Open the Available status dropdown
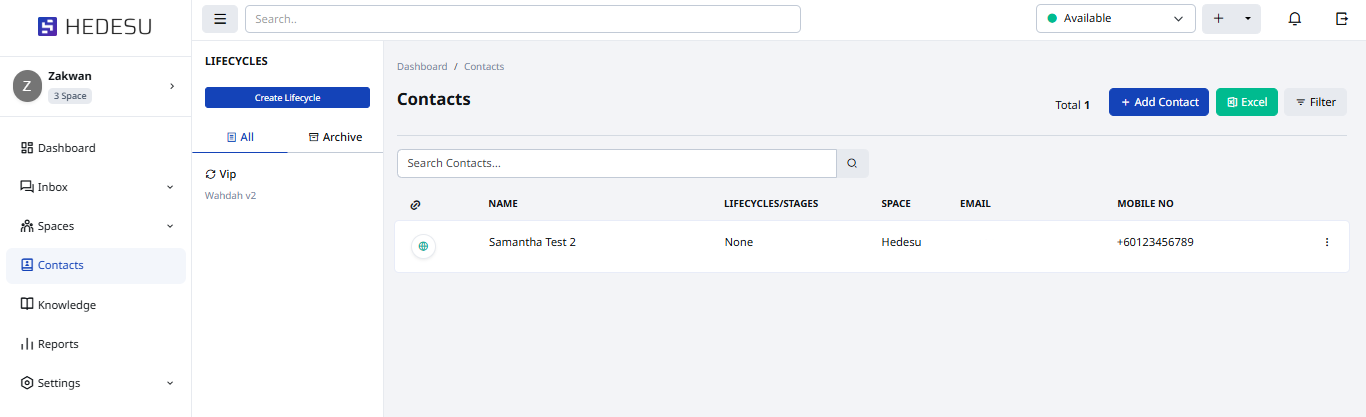 click(x=1115, y=19)
